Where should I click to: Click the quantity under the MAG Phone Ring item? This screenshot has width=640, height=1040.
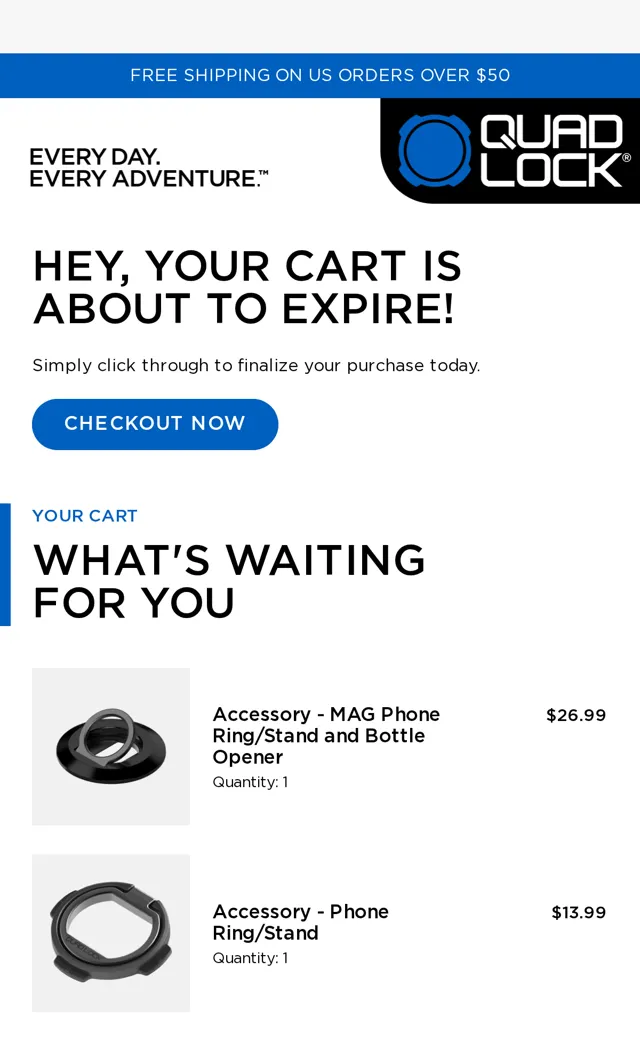pyautogui.click(x=250, y=782)
